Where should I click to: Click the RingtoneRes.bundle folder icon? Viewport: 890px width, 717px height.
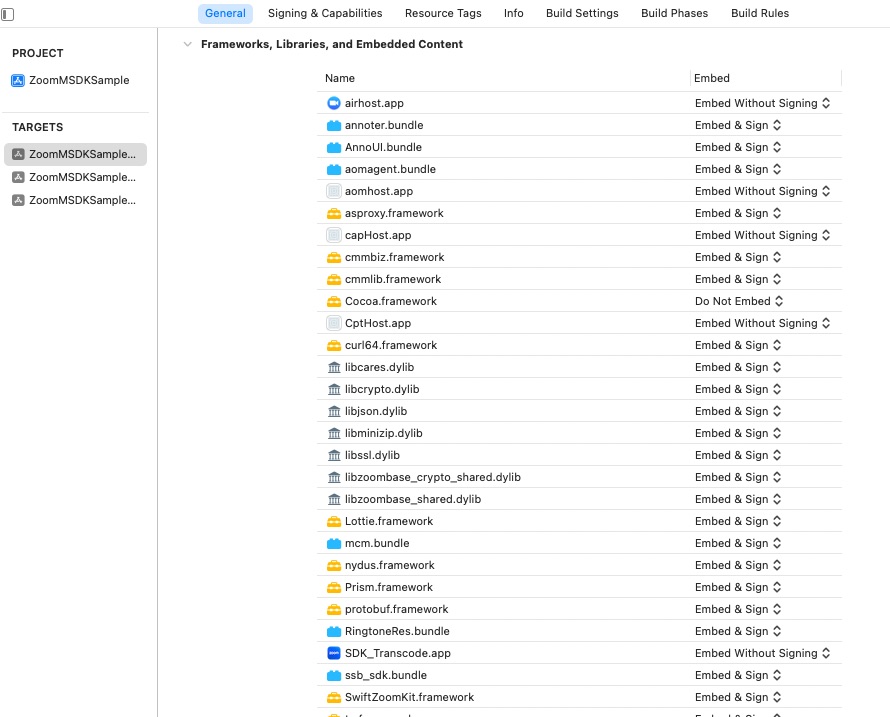334,632
